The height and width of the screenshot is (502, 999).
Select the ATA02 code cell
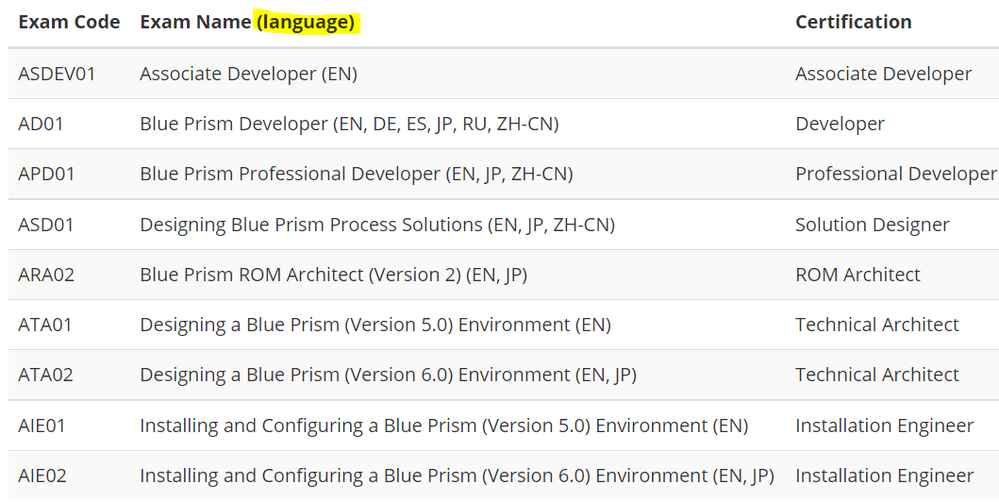(46, 374)
